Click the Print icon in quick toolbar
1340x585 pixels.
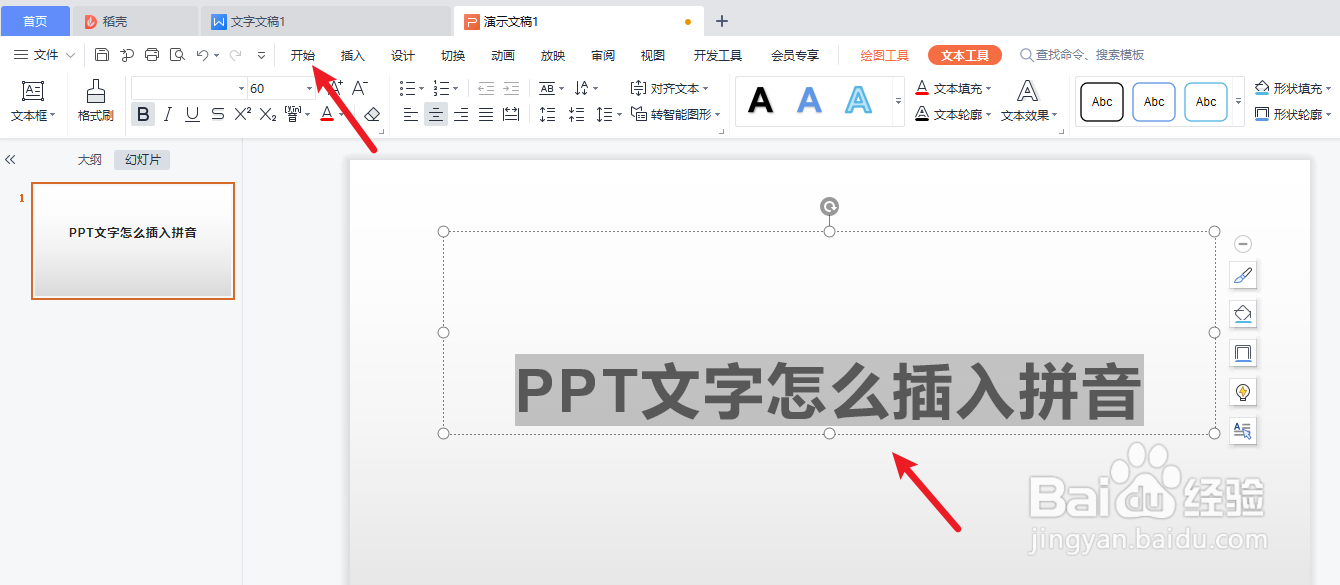pyautogui.click(x=152, y=55)
